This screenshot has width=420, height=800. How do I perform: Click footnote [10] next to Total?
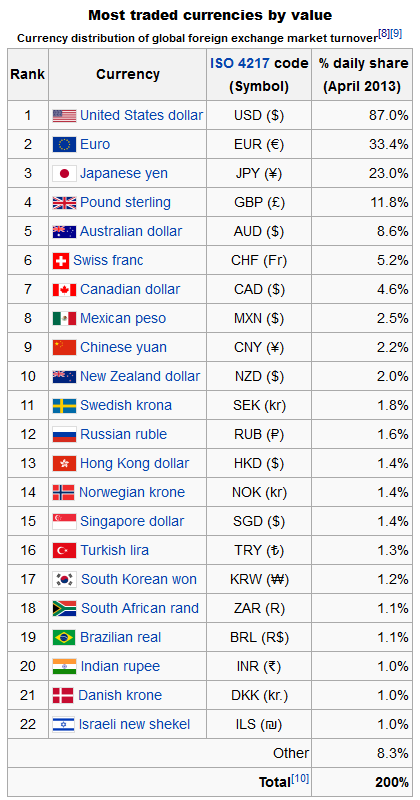click(300, 779)
